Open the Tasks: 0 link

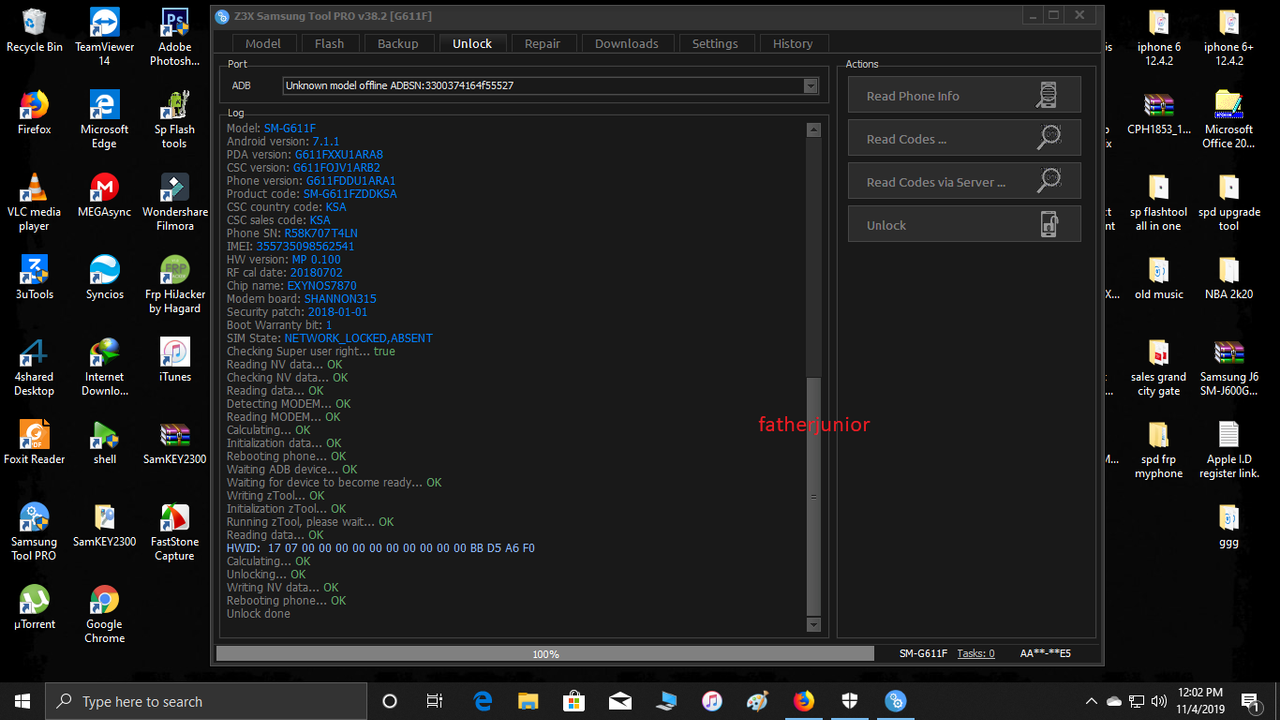[976, 653]
